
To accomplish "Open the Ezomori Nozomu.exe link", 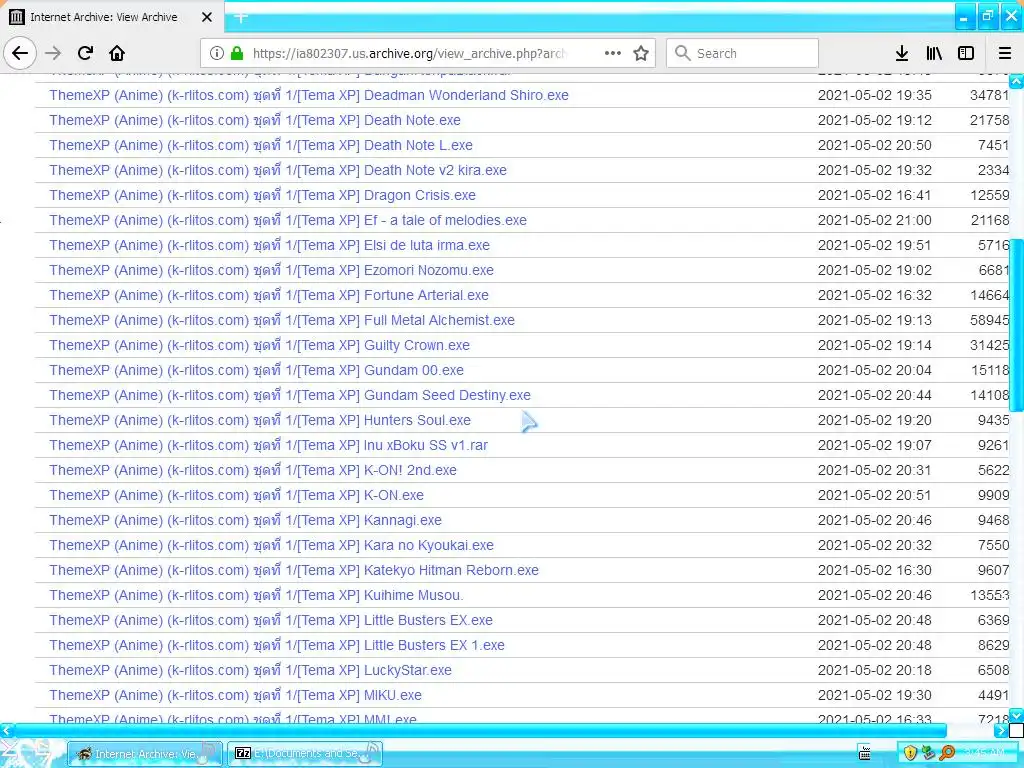I will [271, 270].
